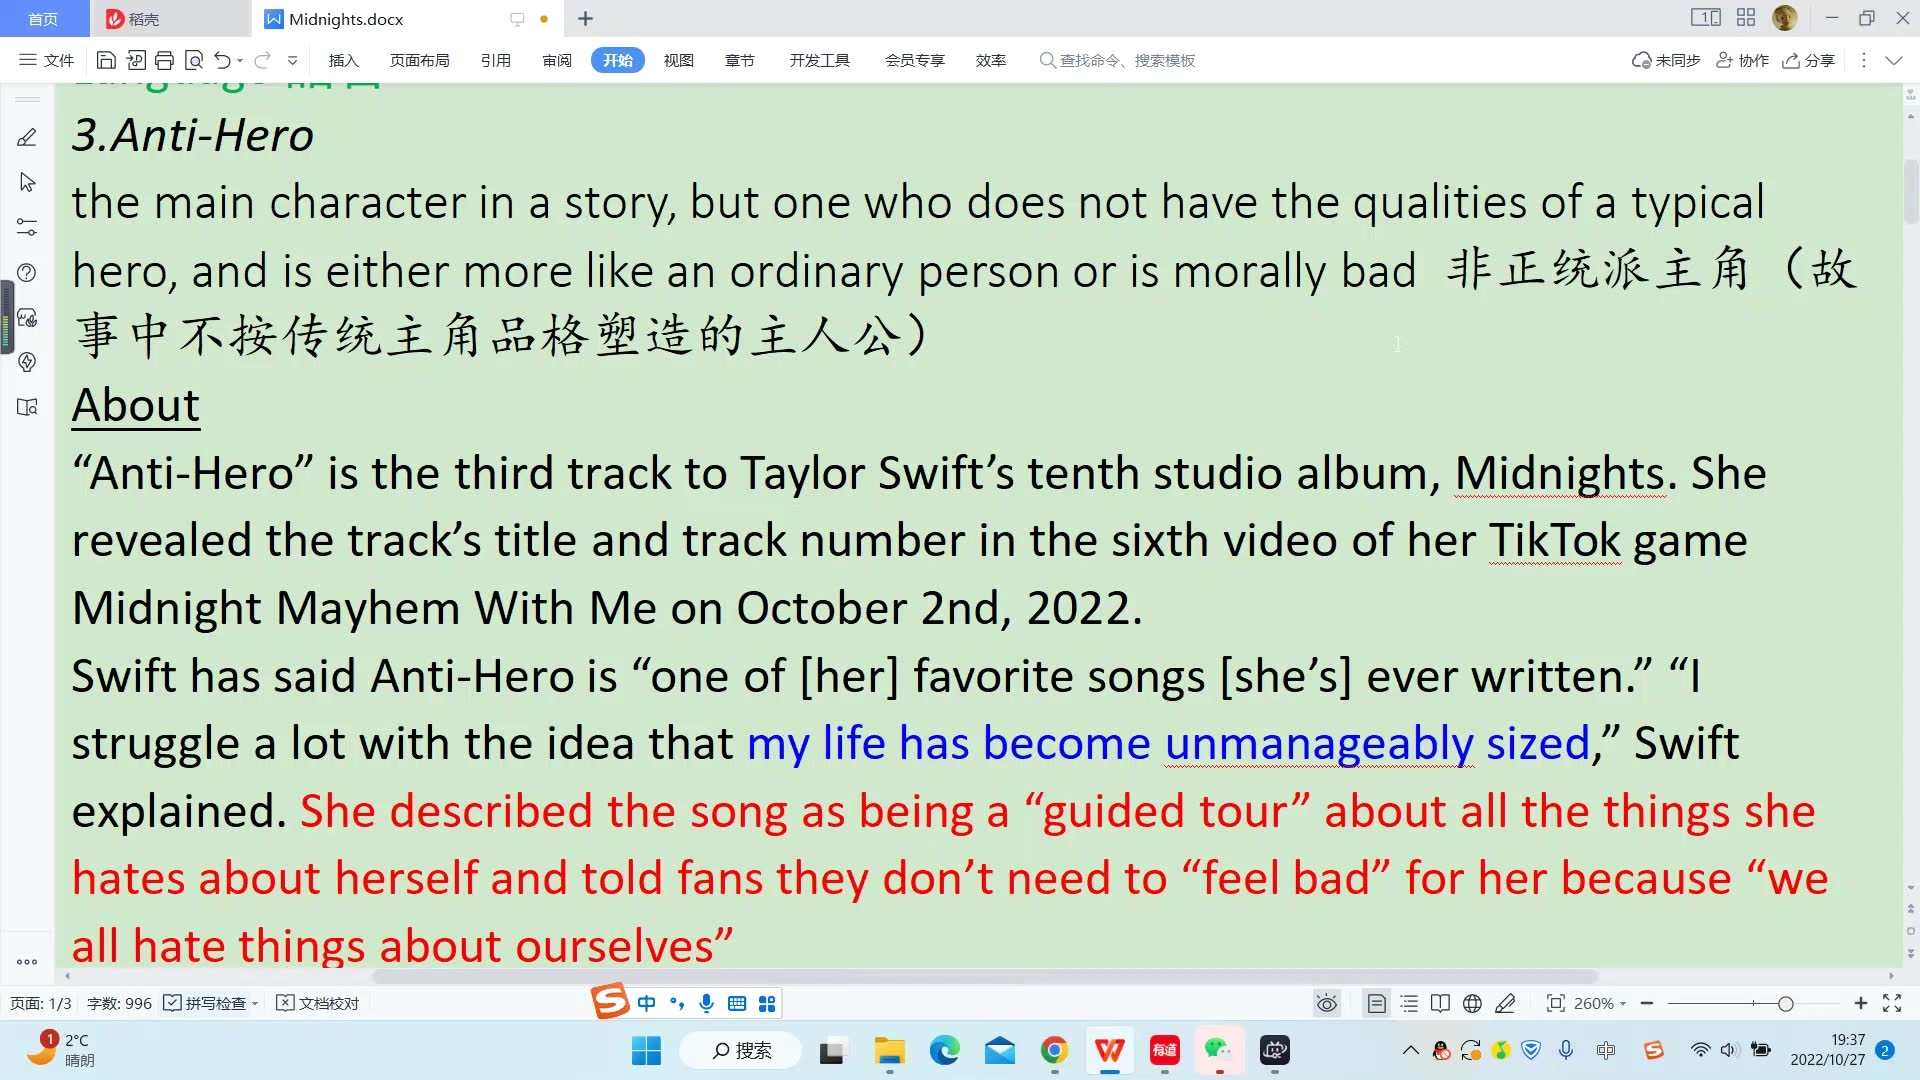
Task: Switch to the 视图 tab
Action: (678, 60)
